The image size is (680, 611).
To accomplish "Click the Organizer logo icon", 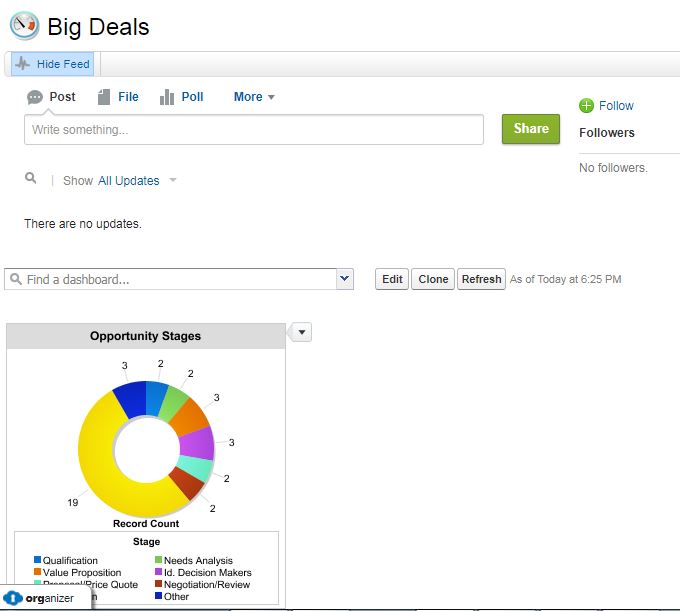I will (x=14, y=598).
